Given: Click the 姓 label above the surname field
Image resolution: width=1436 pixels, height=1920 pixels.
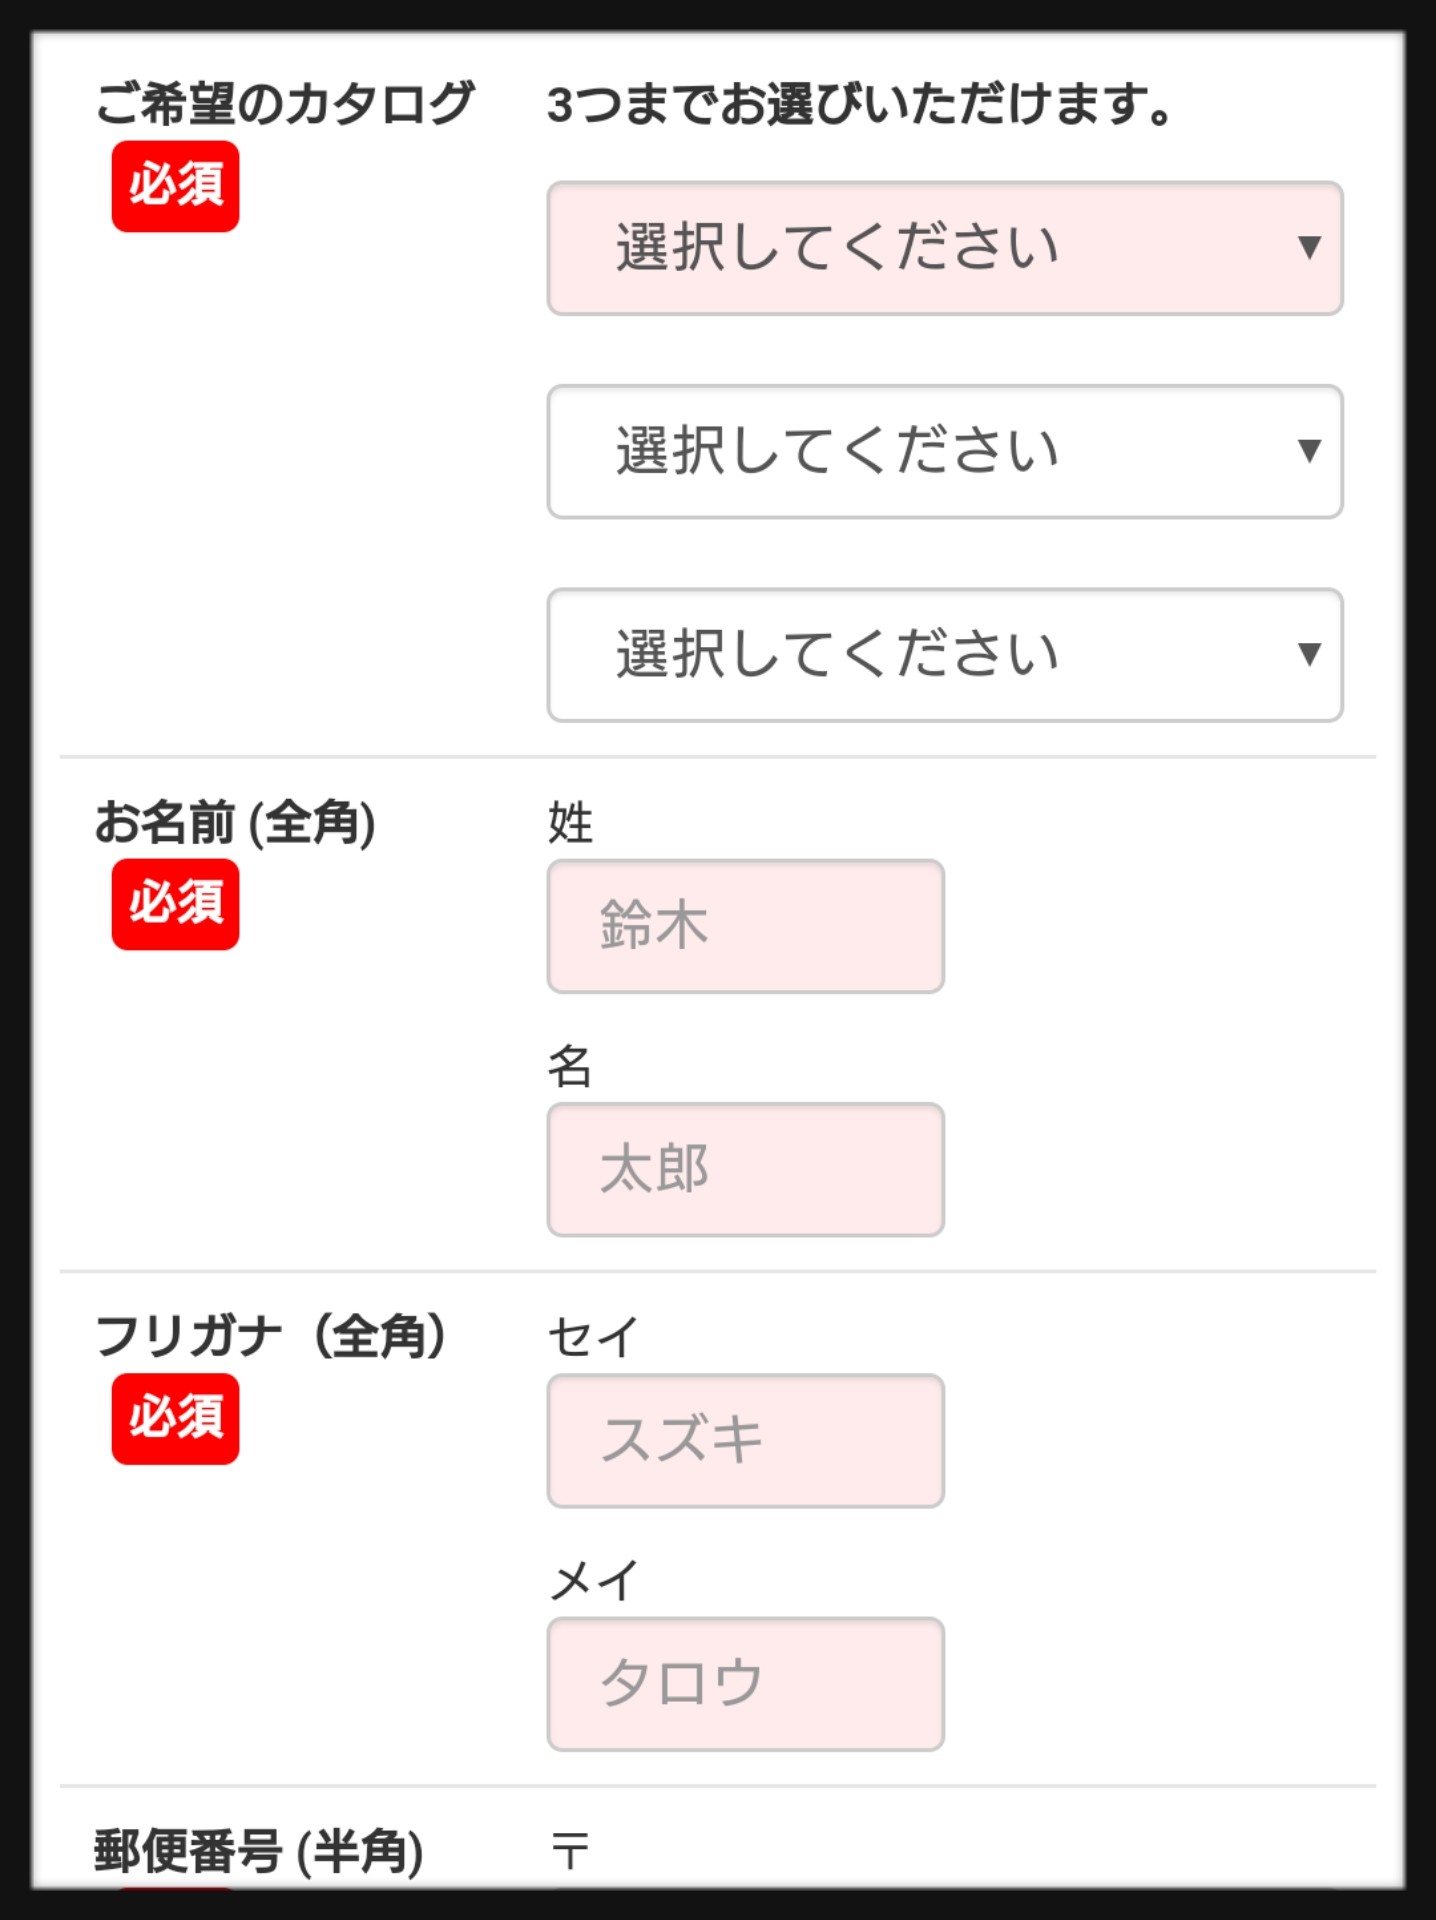Looking at the screenshot, I should pos(570,823).
